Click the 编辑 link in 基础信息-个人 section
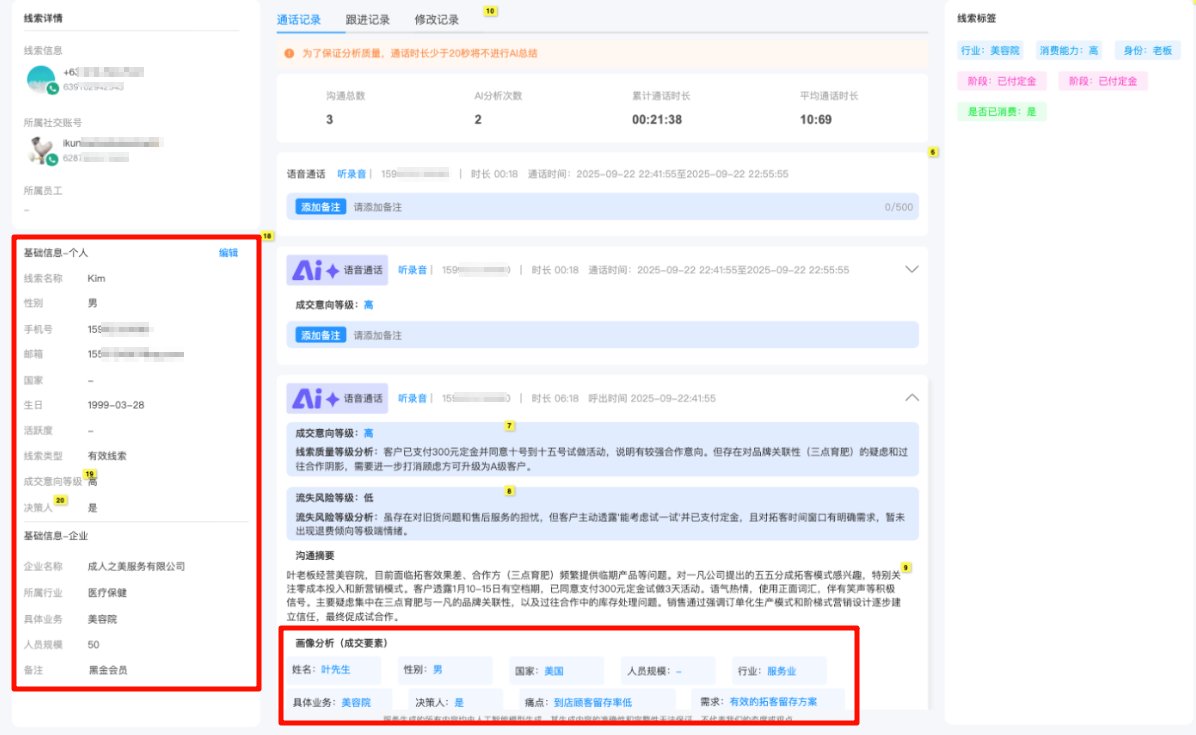The image size is (1196, 735). 229,253
